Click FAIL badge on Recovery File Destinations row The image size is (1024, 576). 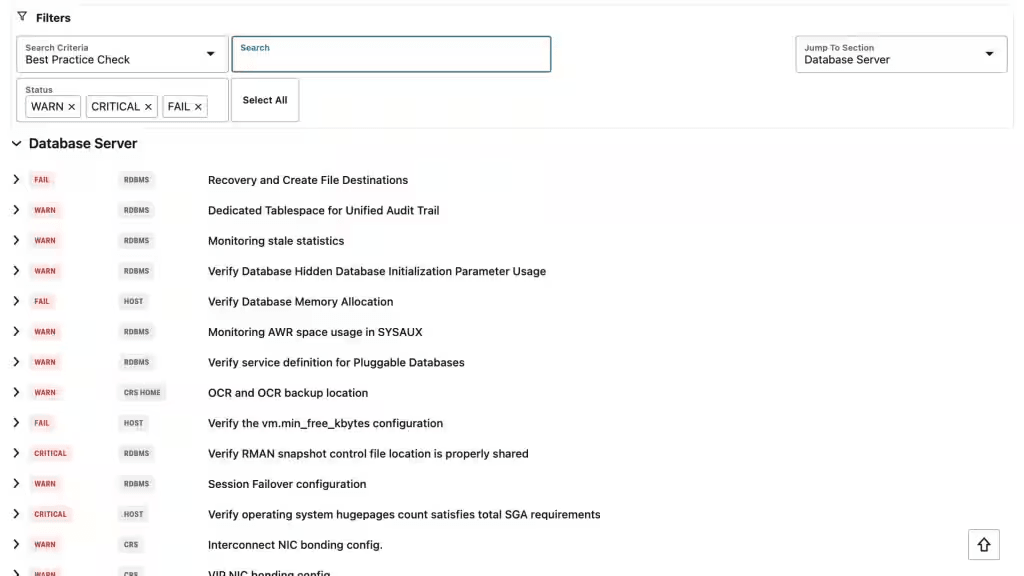(x=42, y=180)
